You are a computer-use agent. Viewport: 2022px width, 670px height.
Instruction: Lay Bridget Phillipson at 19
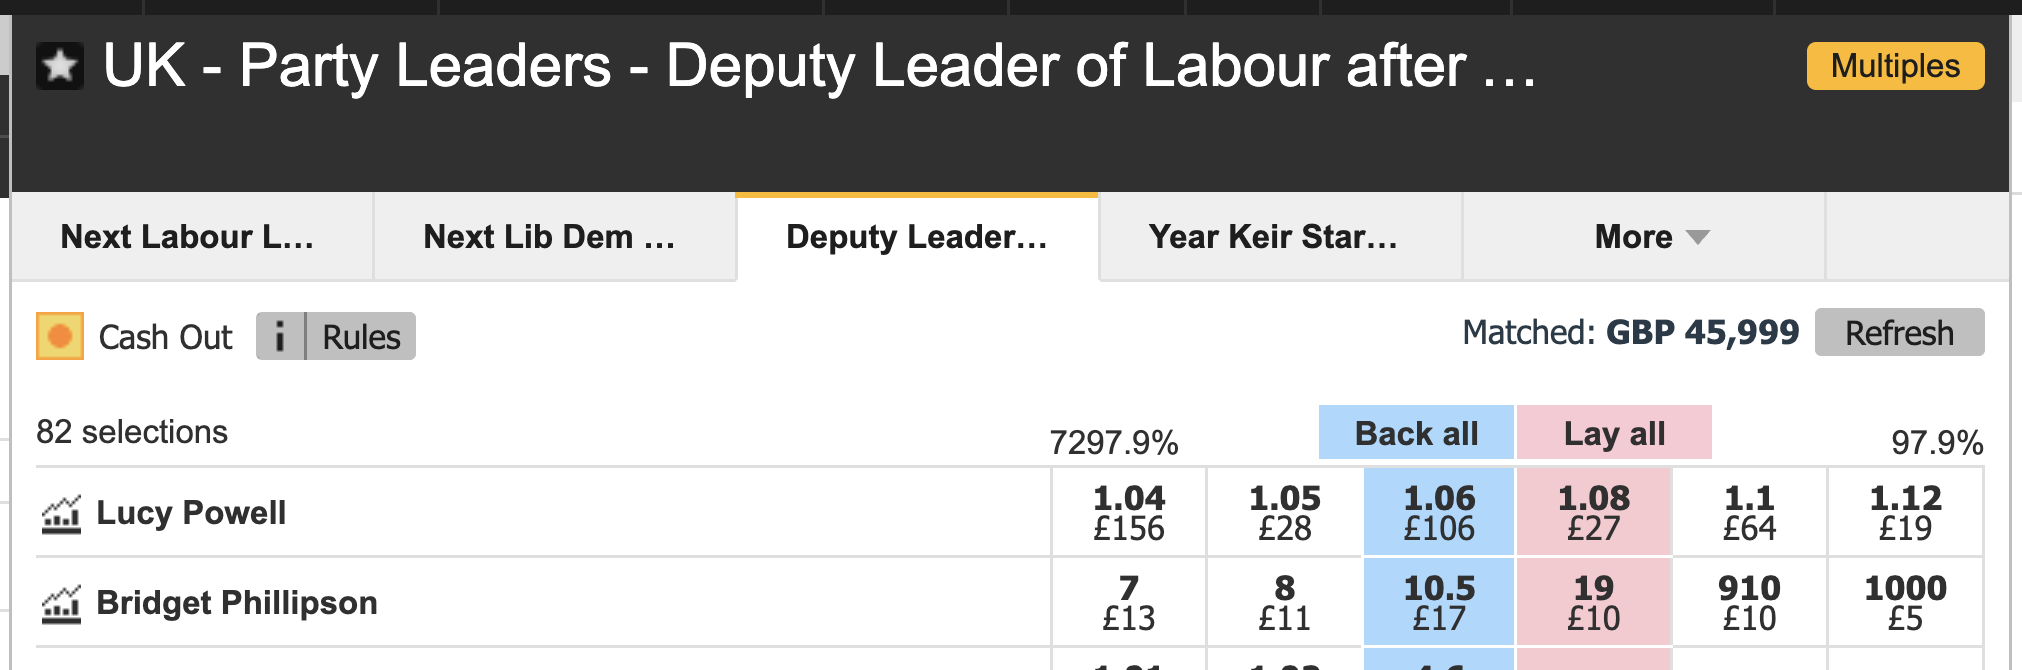(x=1593, y=602)
